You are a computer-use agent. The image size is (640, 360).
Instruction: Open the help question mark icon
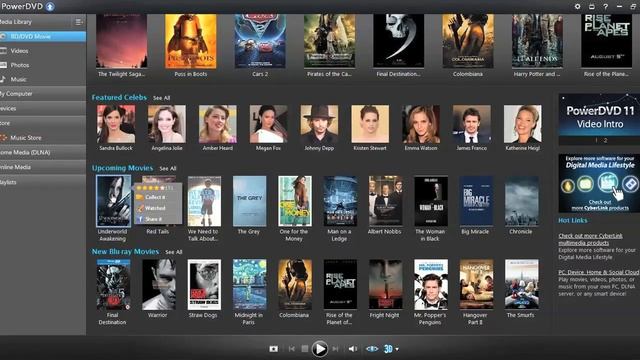tap(606, 7)
